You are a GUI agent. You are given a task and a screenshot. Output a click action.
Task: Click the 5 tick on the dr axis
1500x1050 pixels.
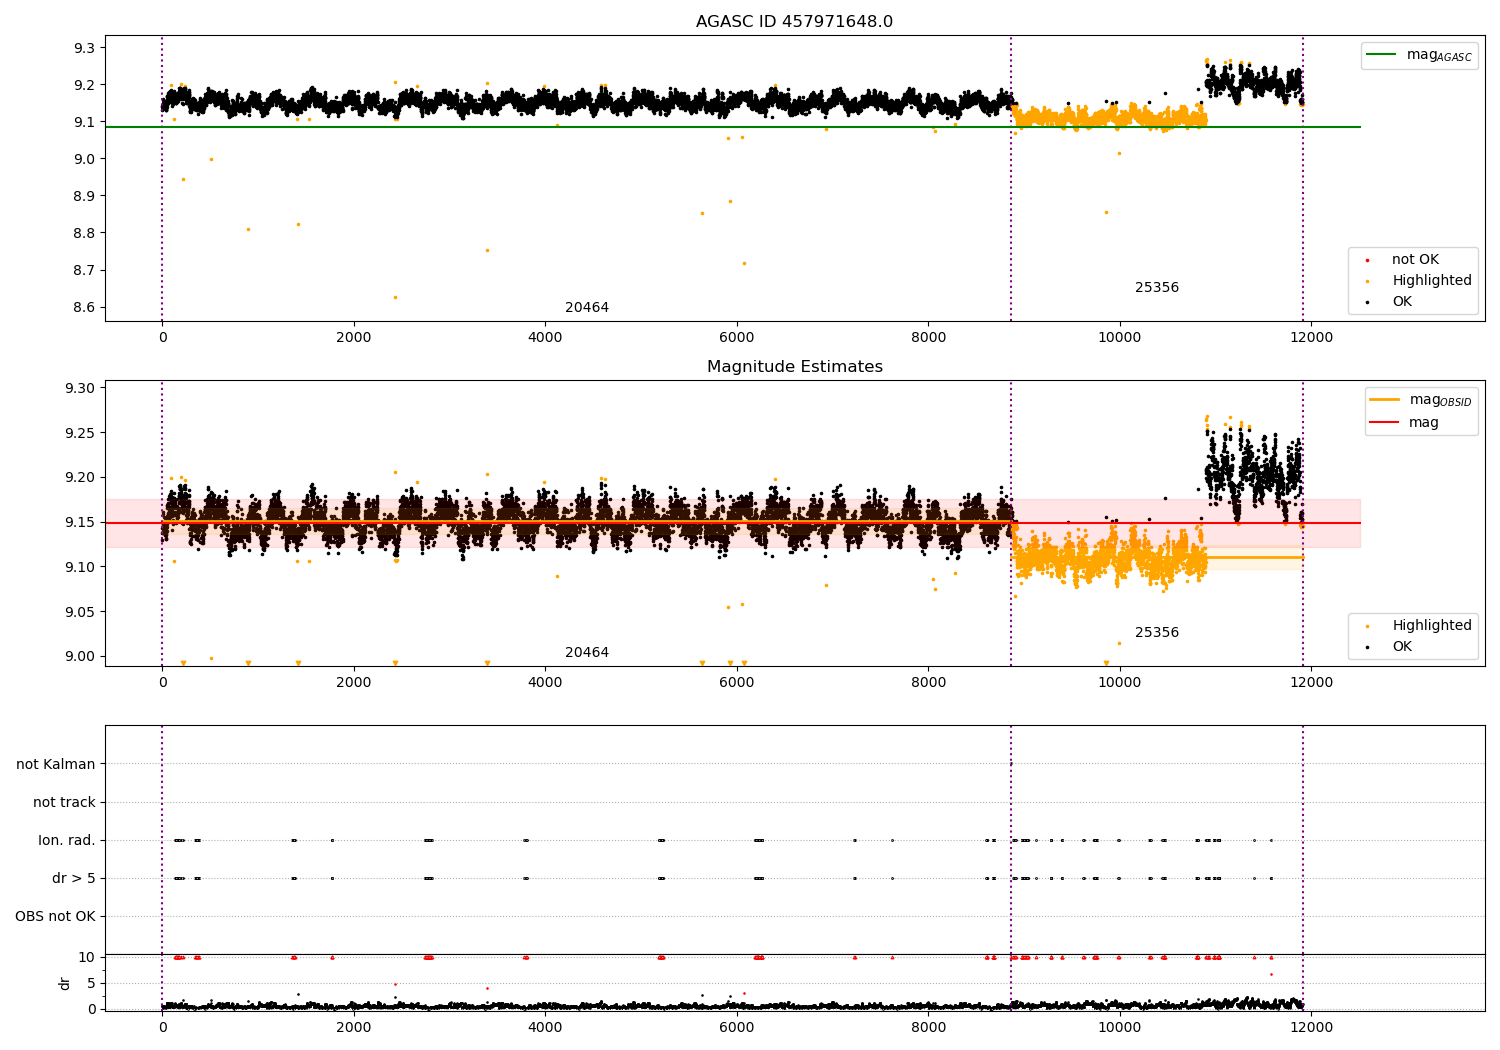pyautogui.click(x=92, y=984)
